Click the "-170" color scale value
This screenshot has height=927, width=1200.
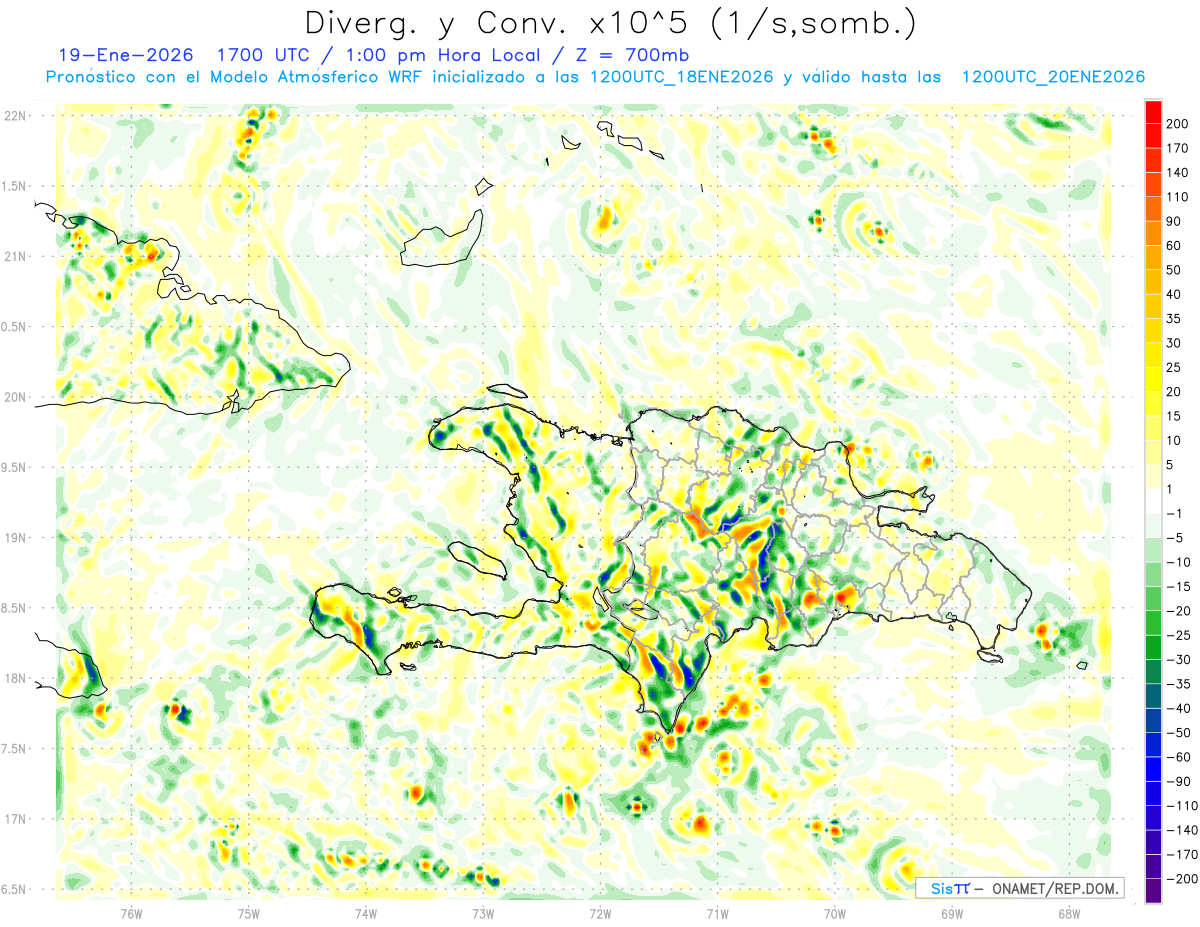pos(1181,854)
